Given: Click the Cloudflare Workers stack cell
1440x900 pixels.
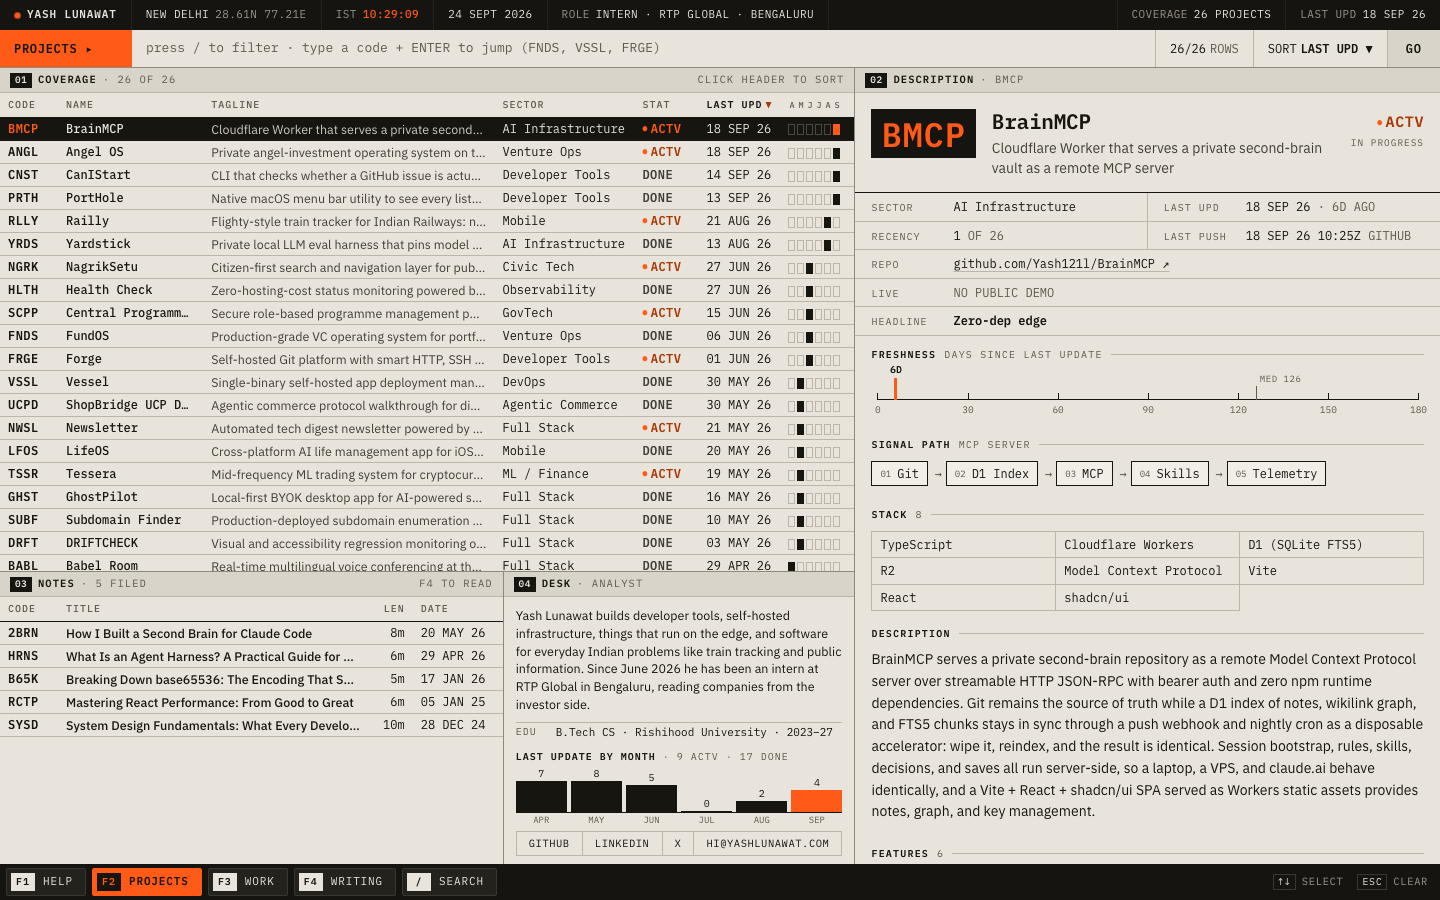Looking at the screenshot, I should pyautogui.click(x=1147, y=545).
